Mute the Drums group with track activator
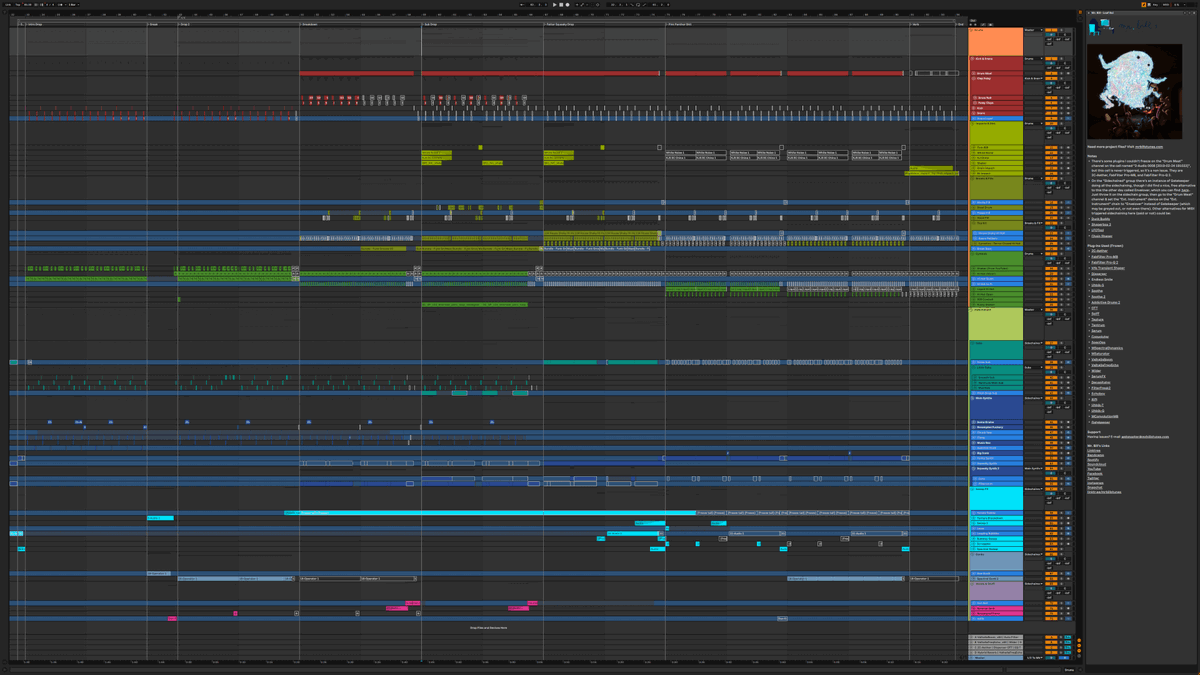The height and width of the screenshot is (675, 1200). (x=1051, y=30)
